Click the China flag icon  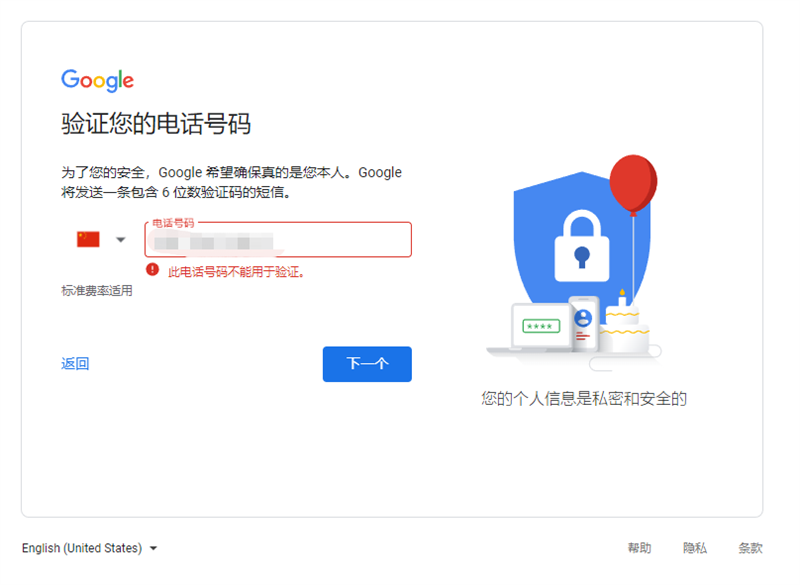(89, 238)
